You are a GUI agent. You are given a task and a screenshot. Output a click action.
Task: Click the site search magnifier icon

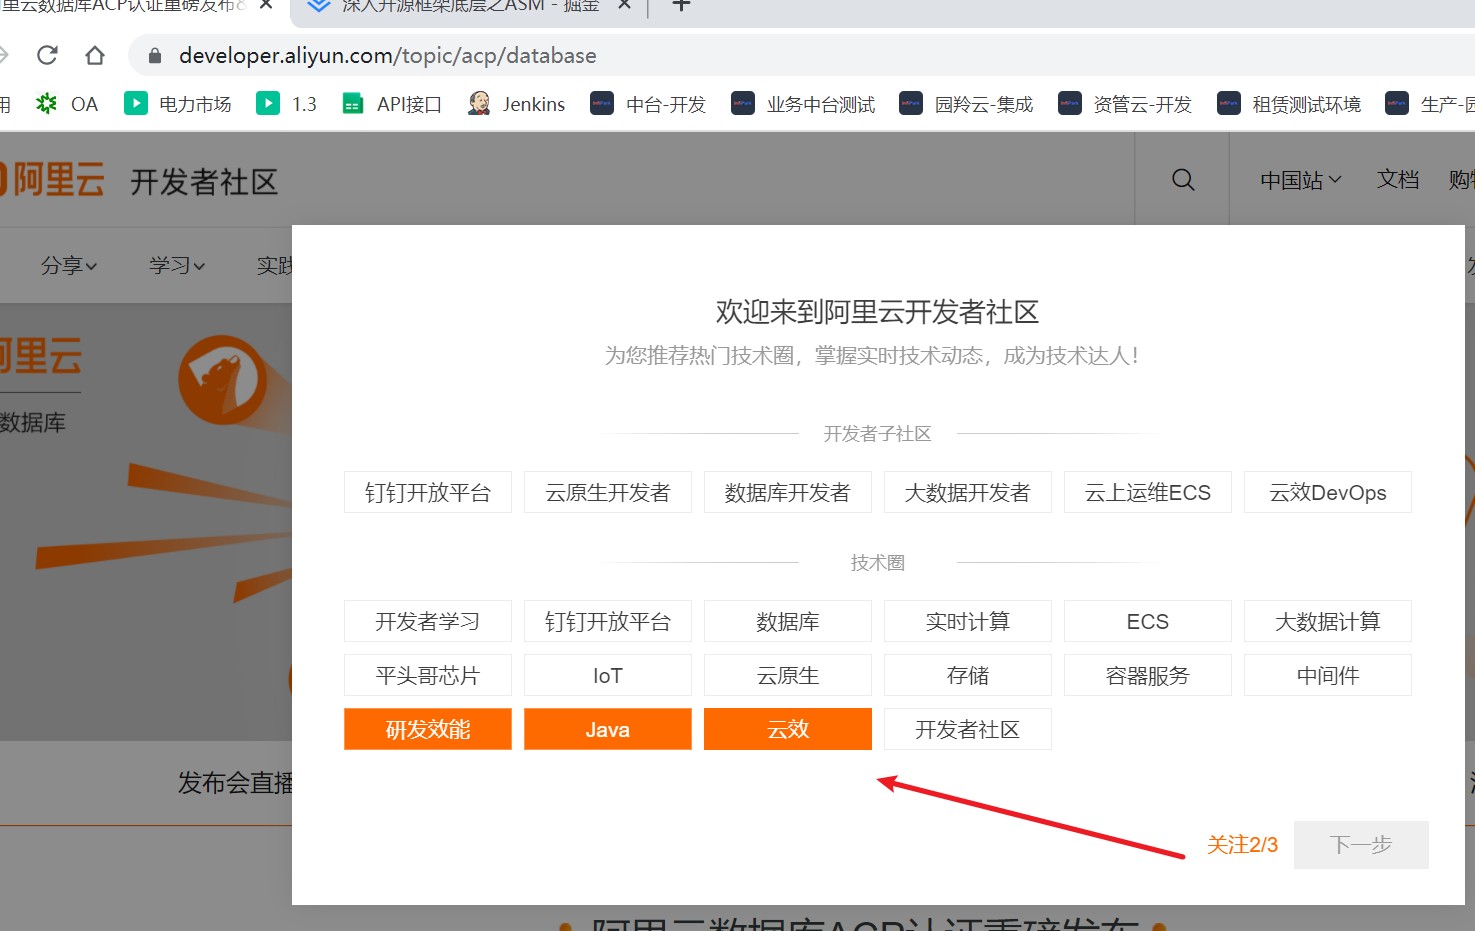point(1183,180)
